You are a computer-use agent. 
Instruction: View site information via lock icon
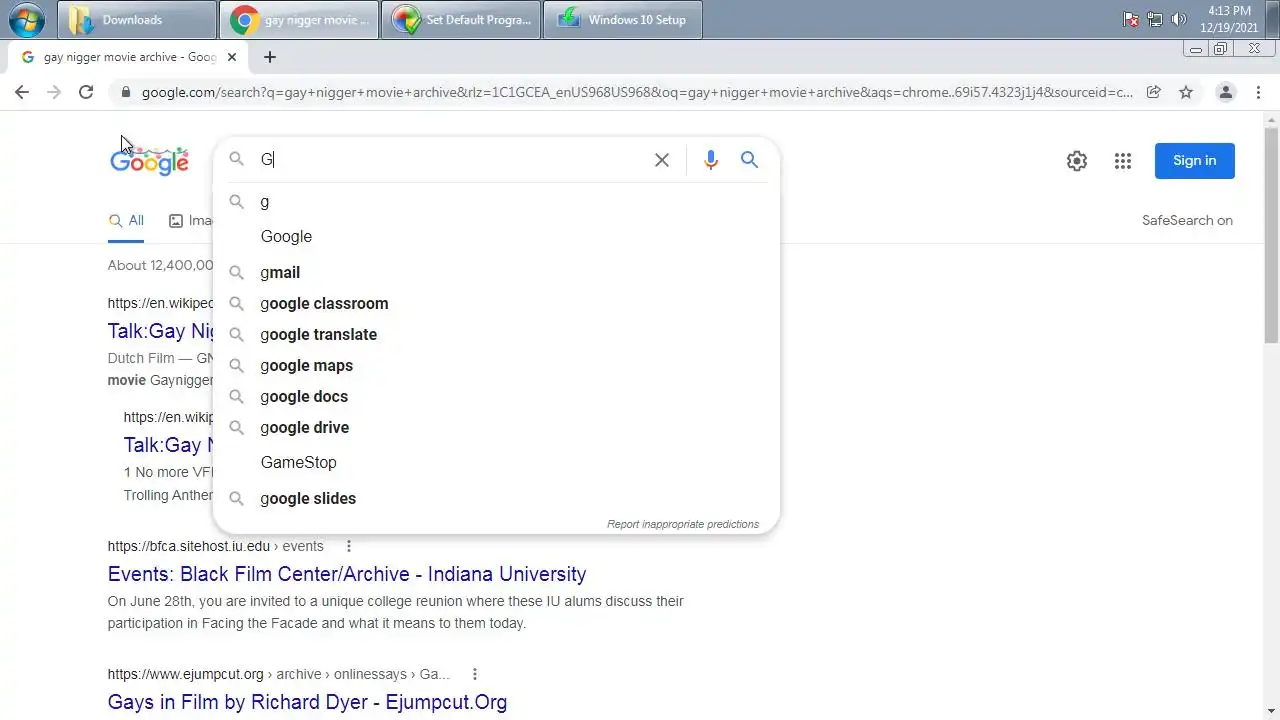(125, 92)
